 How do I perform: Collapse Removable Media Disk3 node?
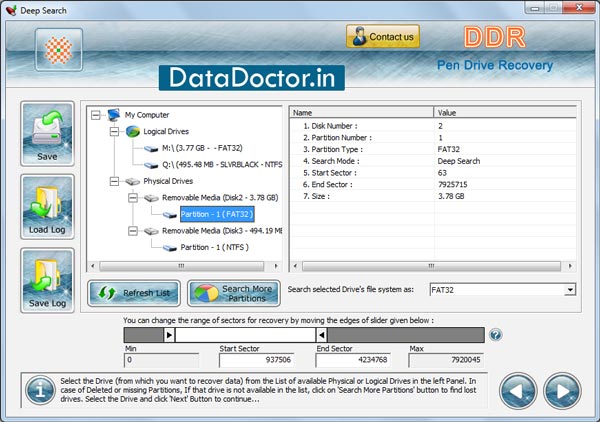coord(133,231)
